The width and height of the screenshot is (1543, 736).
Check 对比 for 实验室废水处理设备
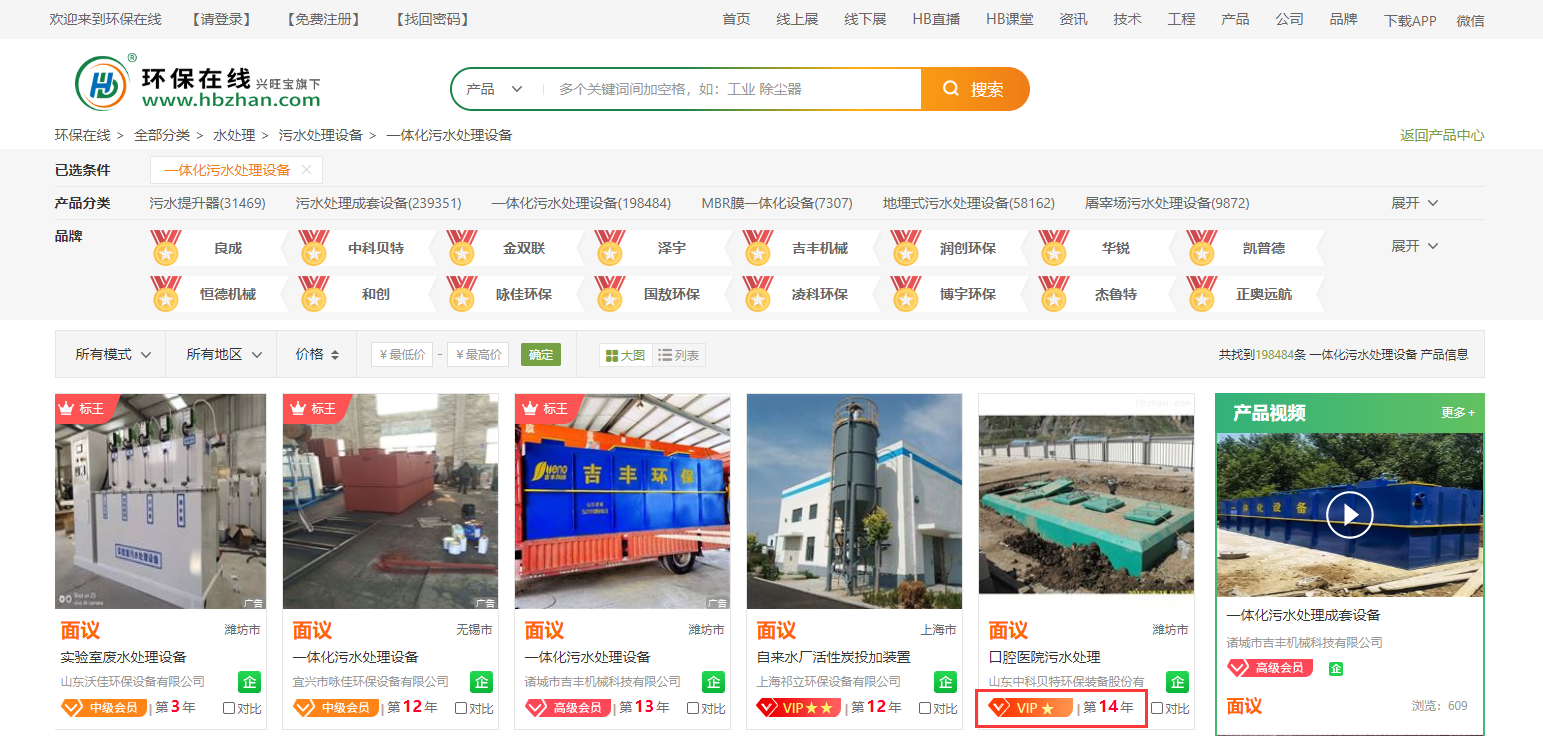pos(229,708)
